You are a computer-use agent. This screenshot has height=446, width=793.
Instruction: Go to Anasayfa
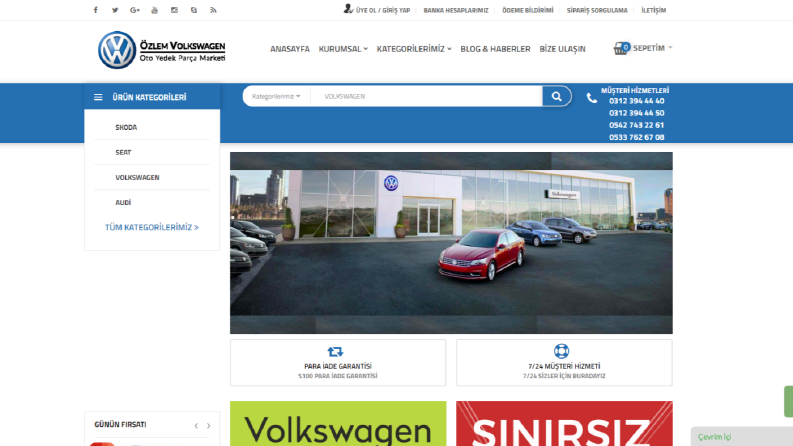290,49
